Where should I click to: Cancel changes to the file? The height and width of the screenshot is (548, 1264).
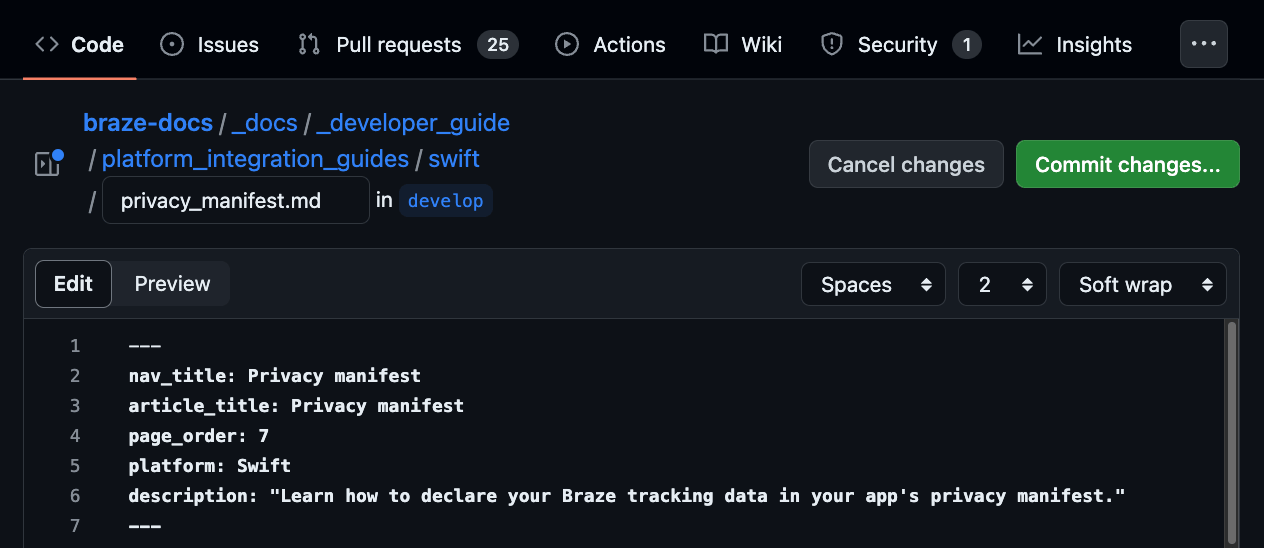click(906, 165)
